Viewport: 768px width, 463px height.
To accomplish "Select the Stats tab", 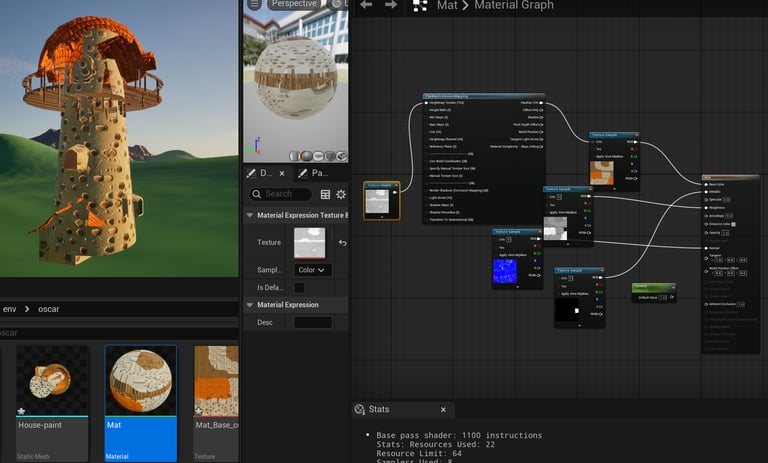I will (x=379, y=410).
